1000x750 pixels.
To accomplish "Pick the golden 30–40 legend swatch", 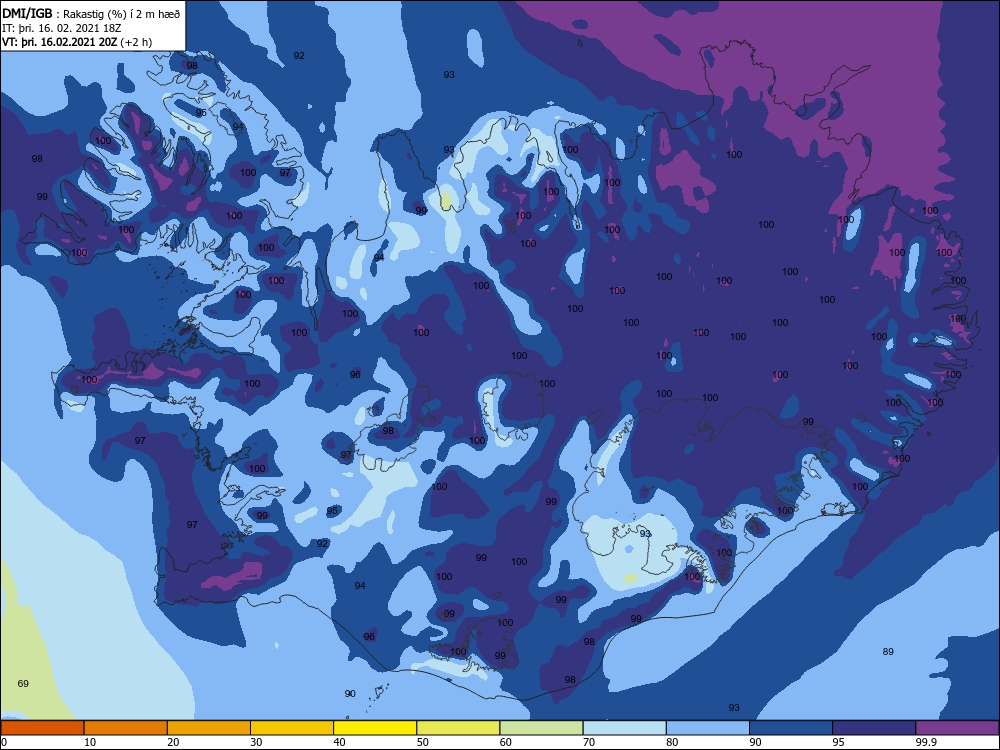I will coord(292,728).
